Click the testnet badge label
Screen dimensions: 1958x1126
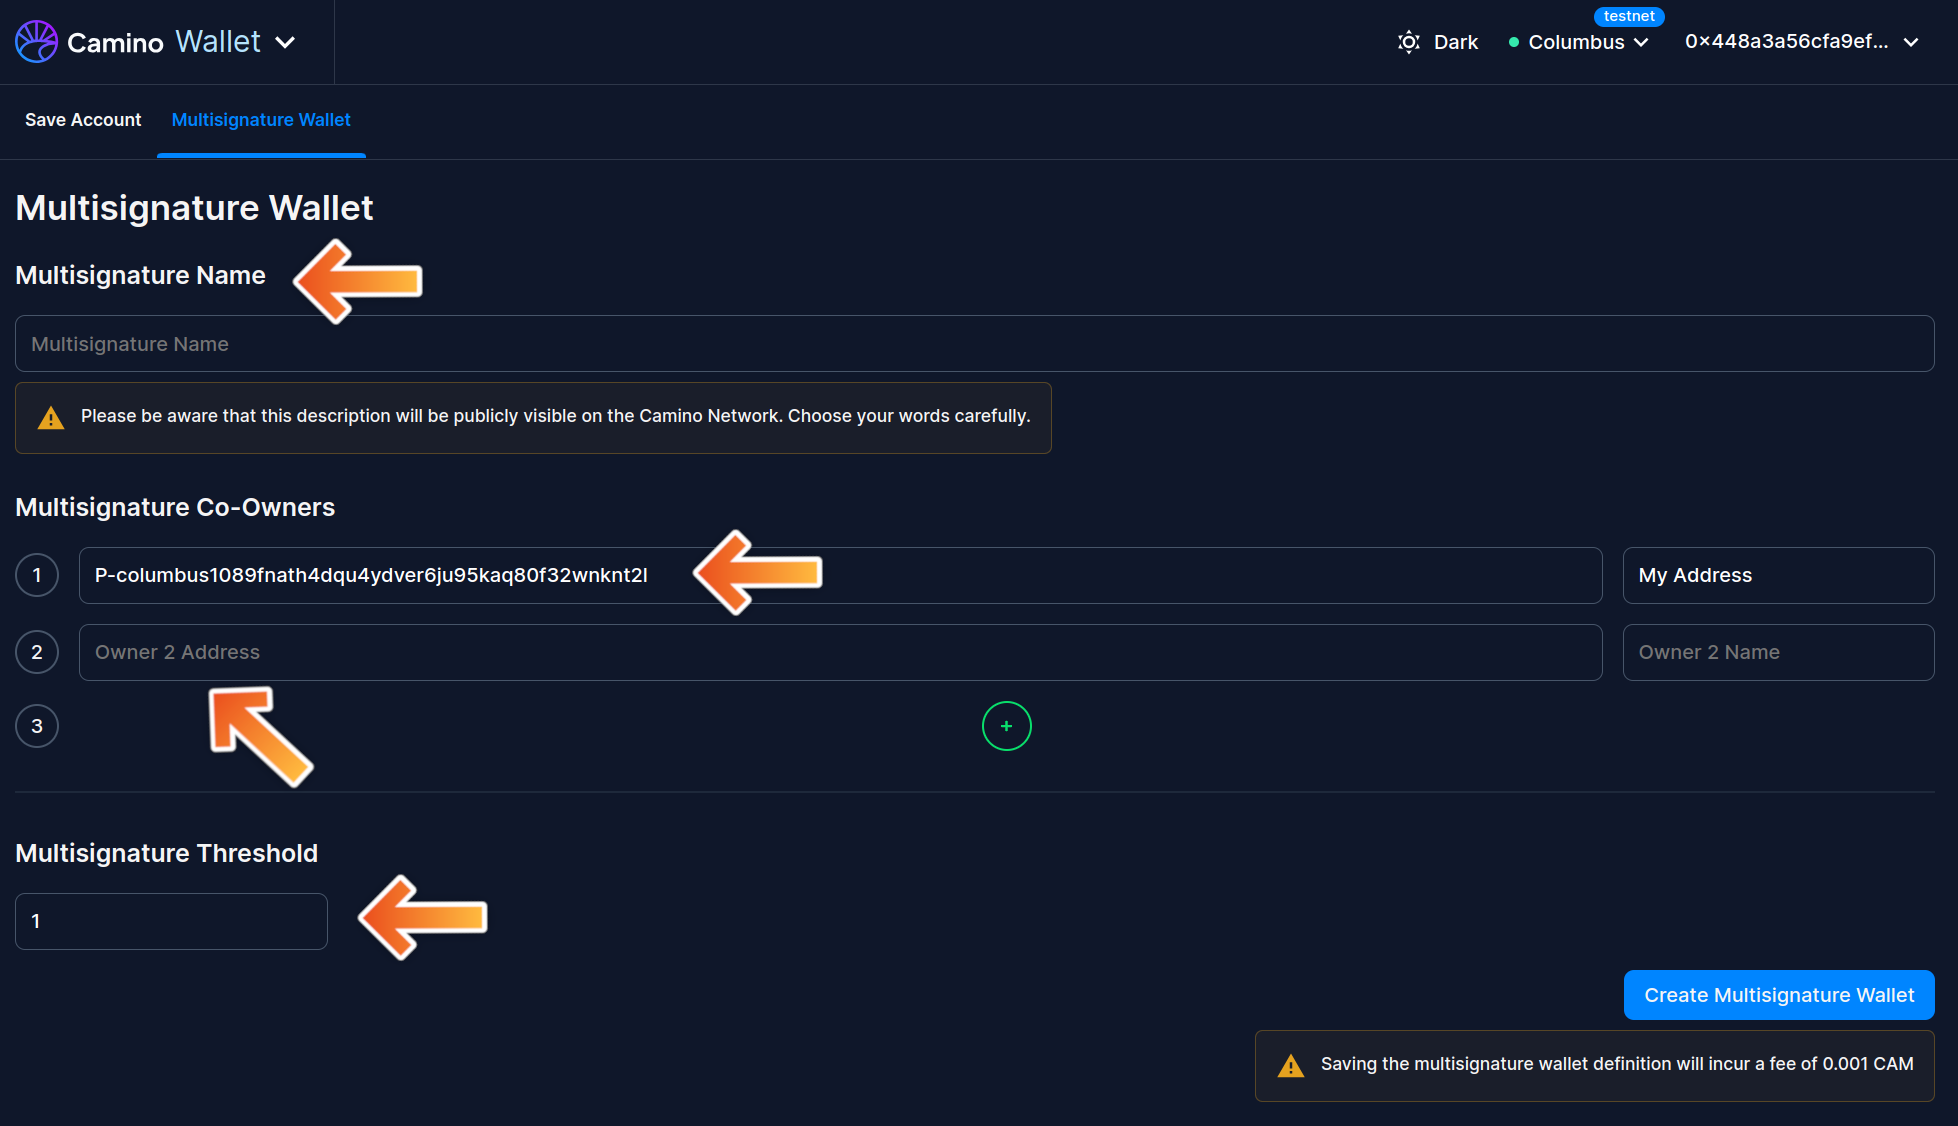pyautogui.click(x=1628, y=16)
